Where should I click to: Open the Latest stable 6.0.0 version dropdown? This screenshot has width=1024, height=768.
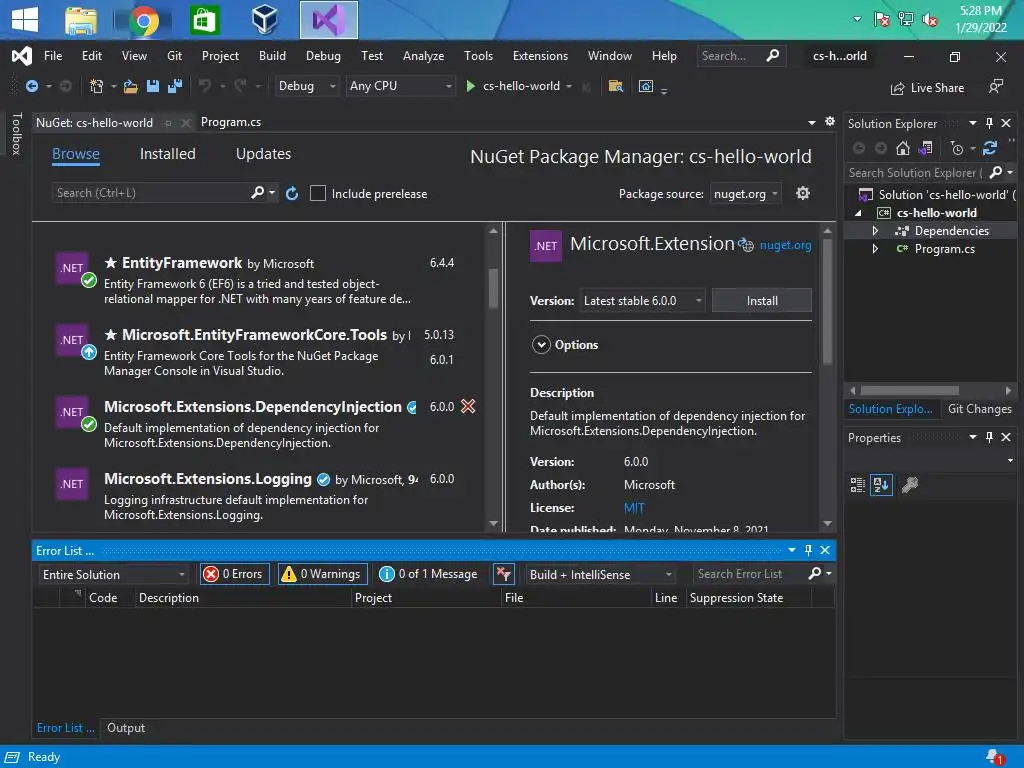click(x=643, y=300)
